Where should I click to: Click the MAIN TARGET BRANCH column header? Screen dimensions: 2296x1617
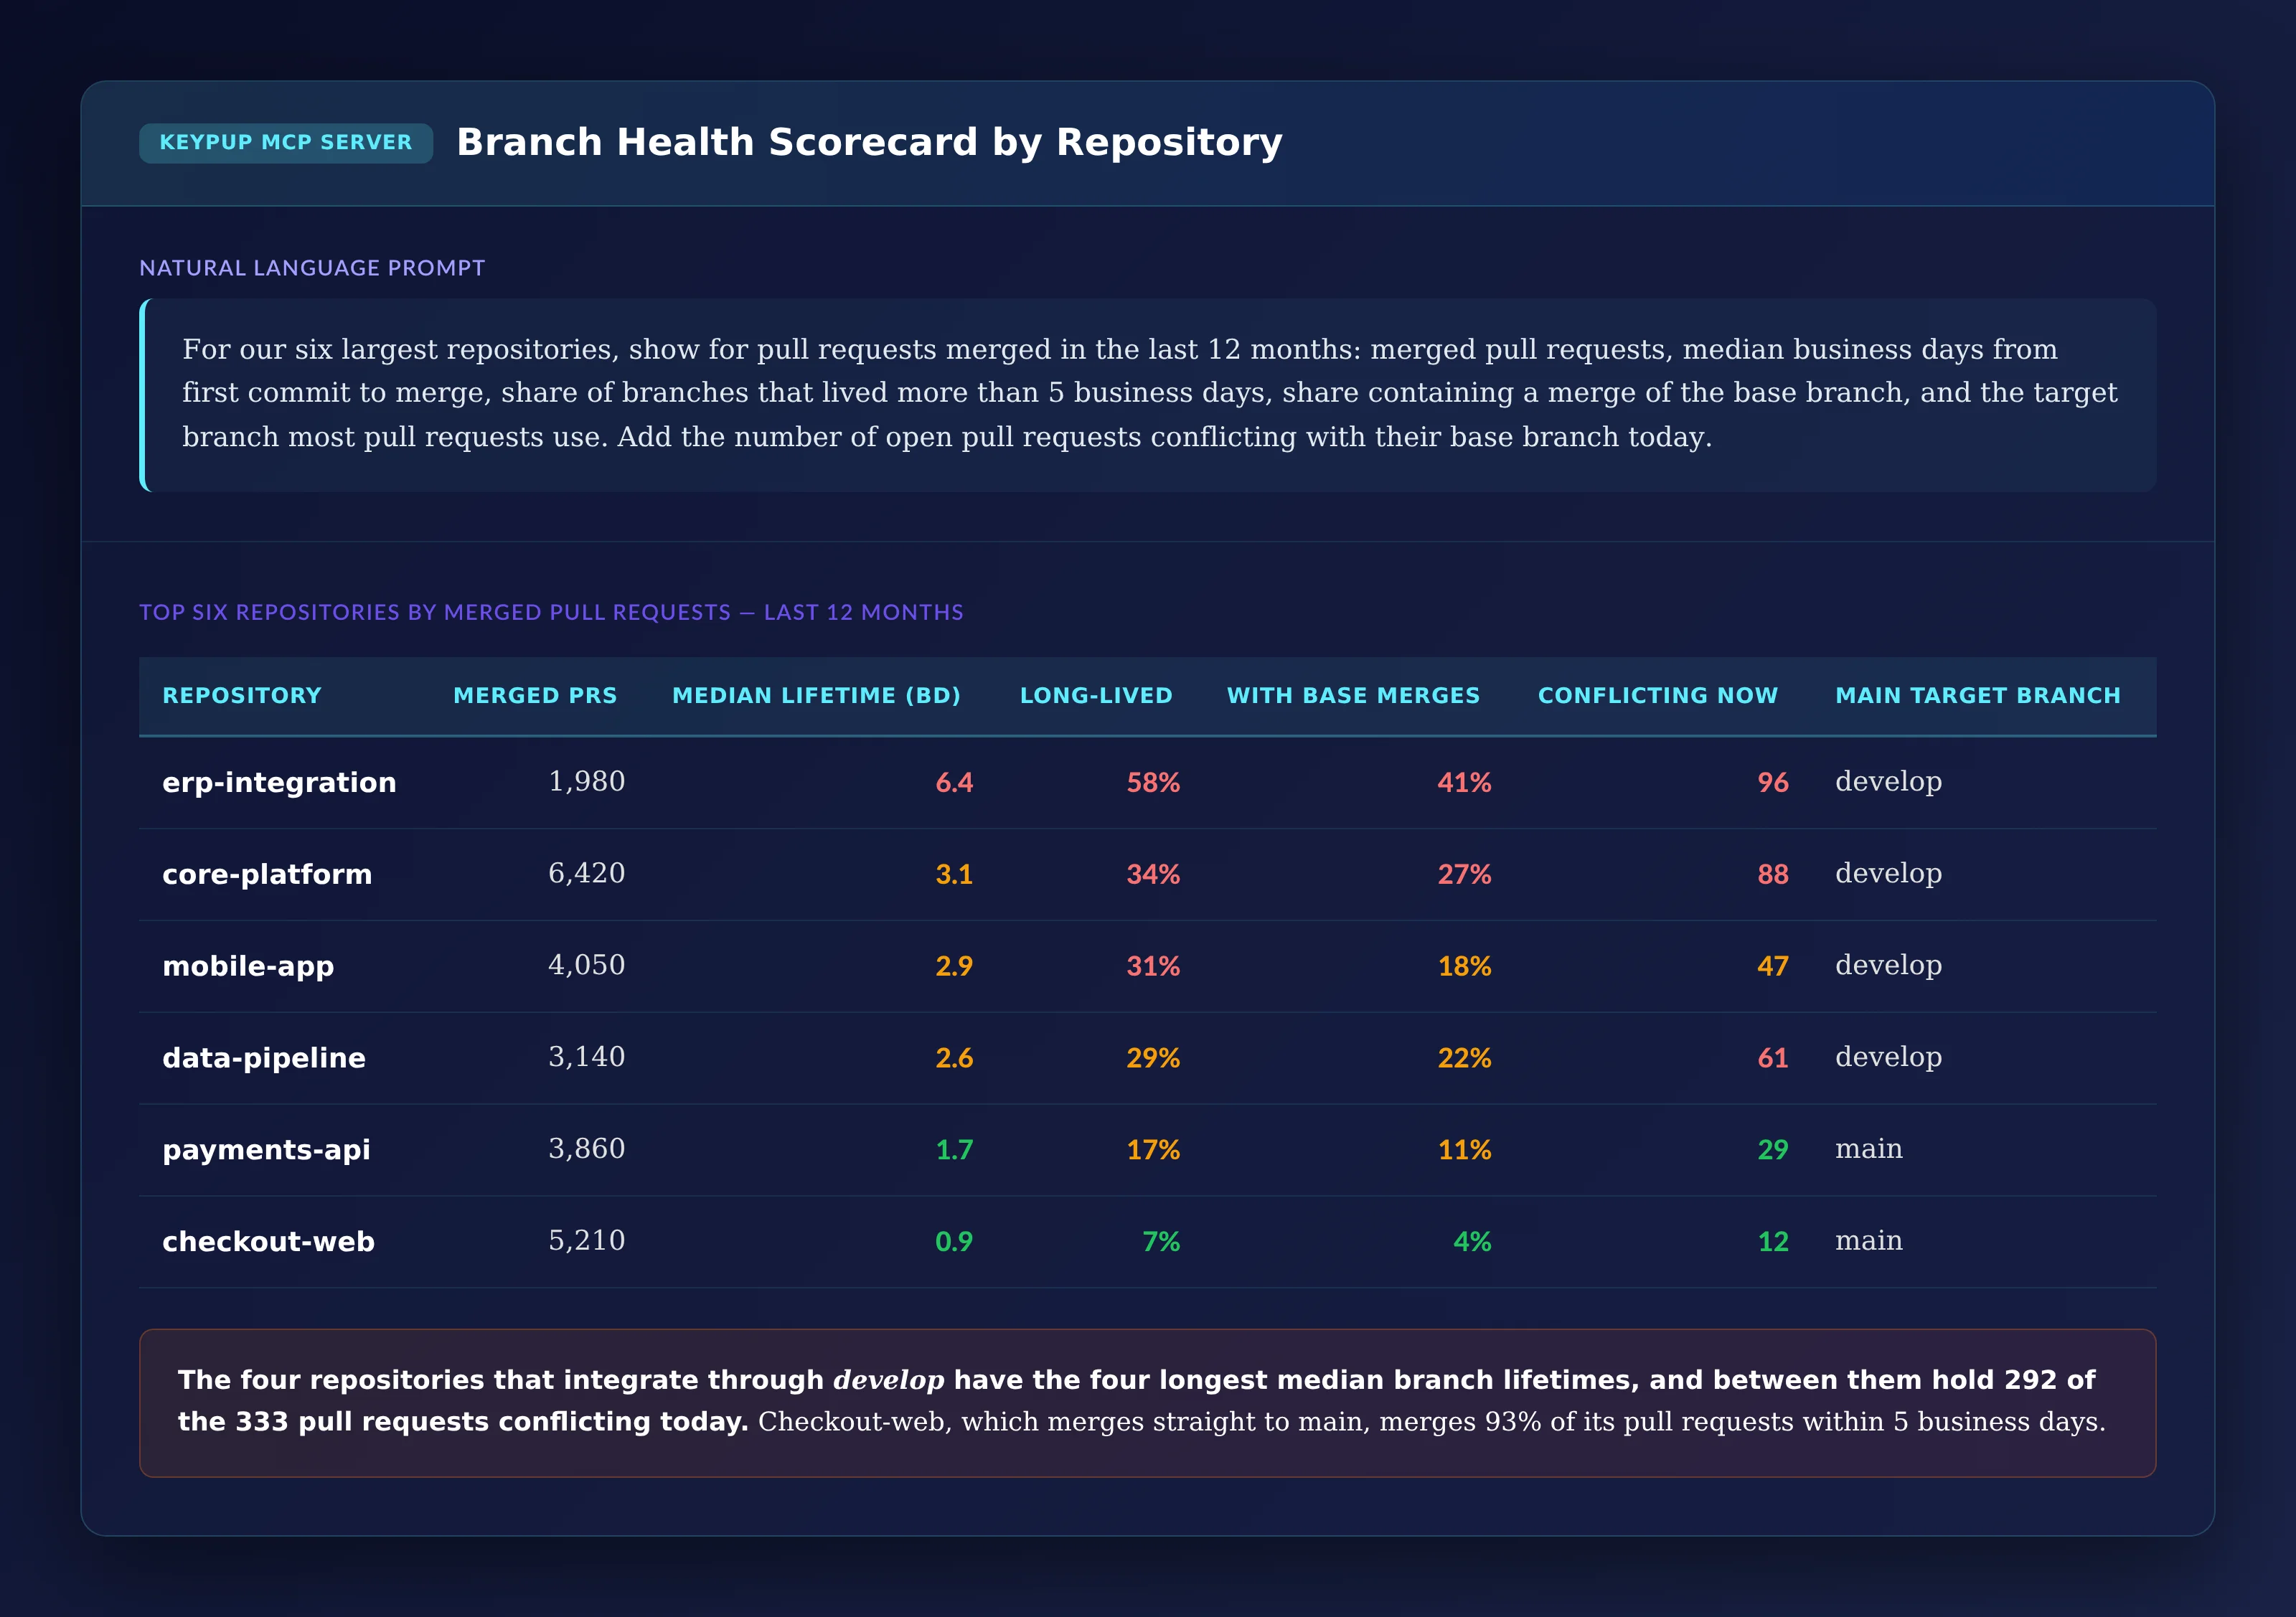click(x=1978, y=696)
